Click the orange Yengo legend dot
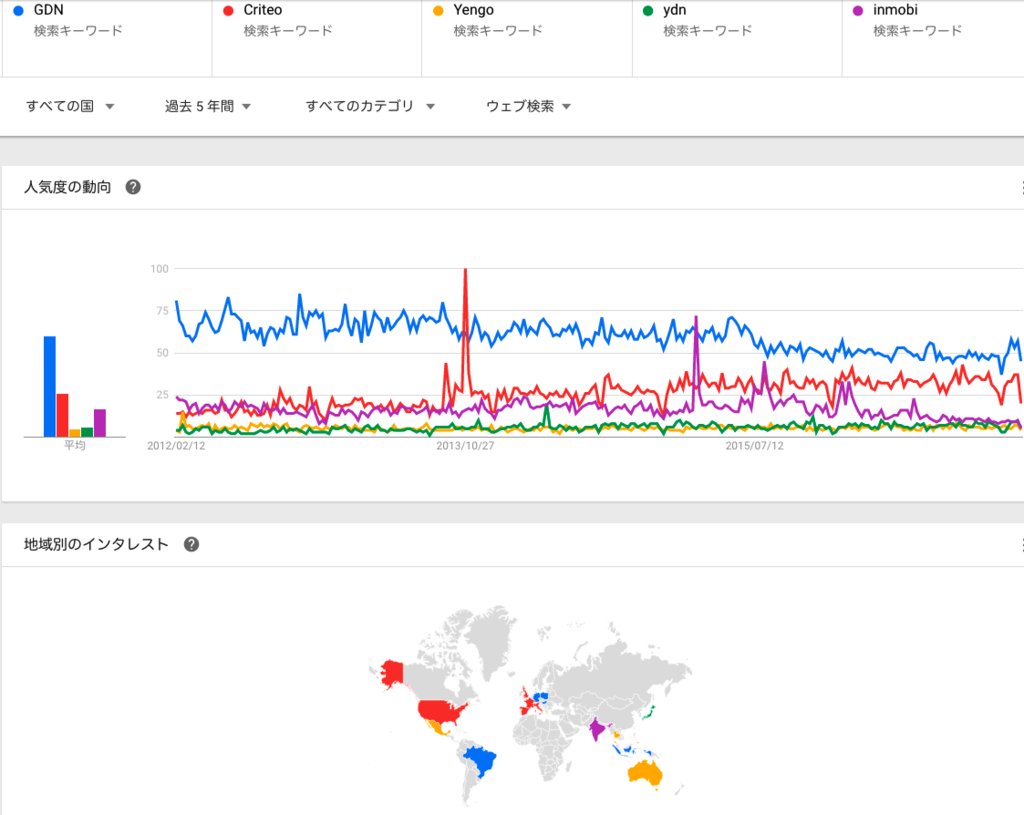The height and width of the screenshot is (815, 1024). pos(438,10)
